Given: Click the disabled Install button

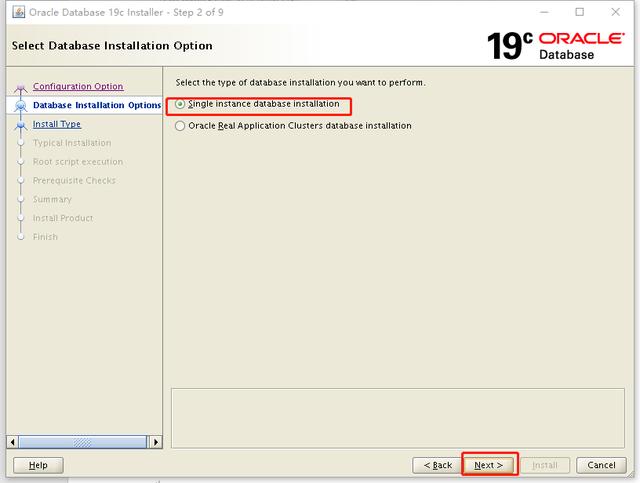Looking at the screenshot, I should [x=545, y=465].
